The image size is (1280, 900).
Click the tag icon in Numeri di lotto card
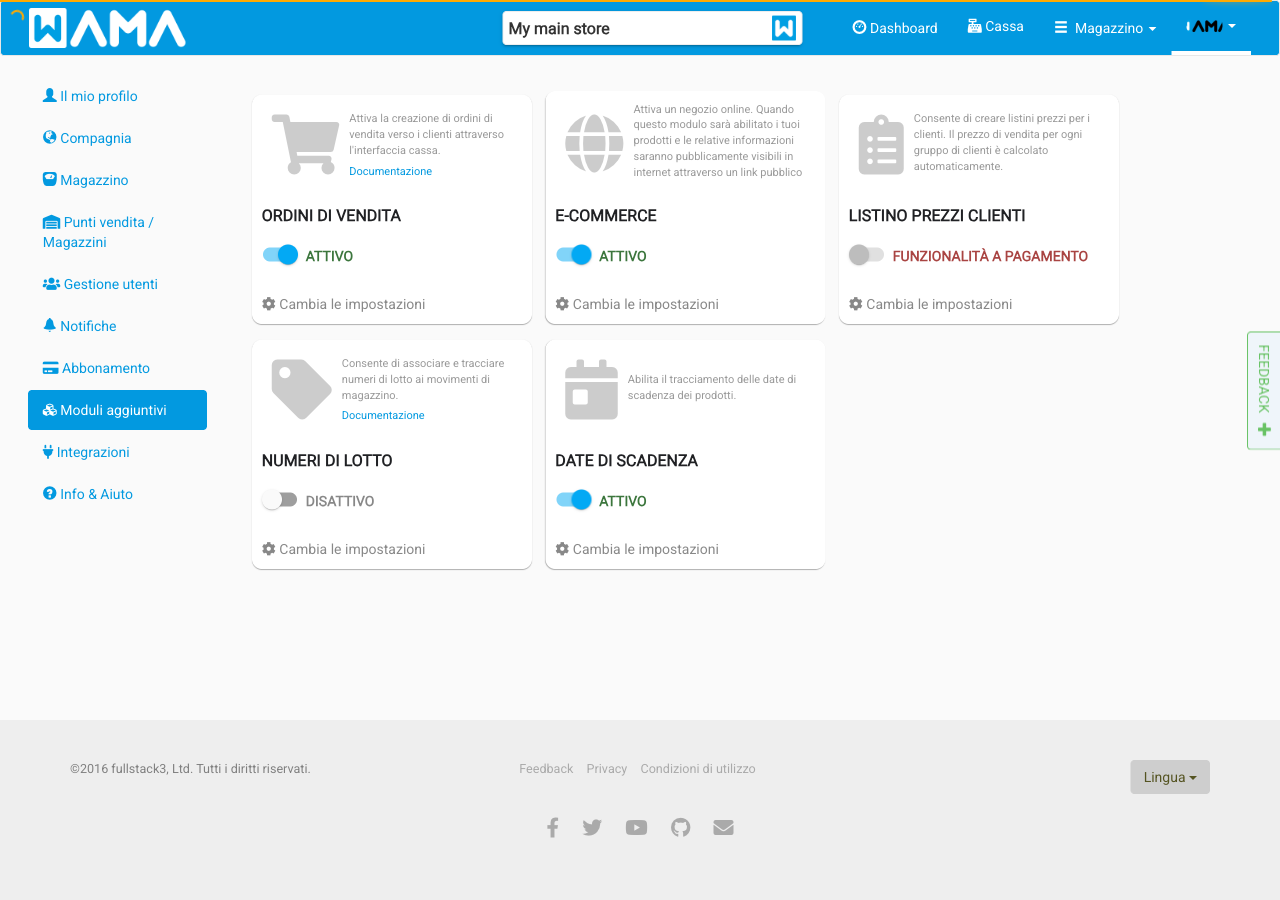click(x=301, y=389)
